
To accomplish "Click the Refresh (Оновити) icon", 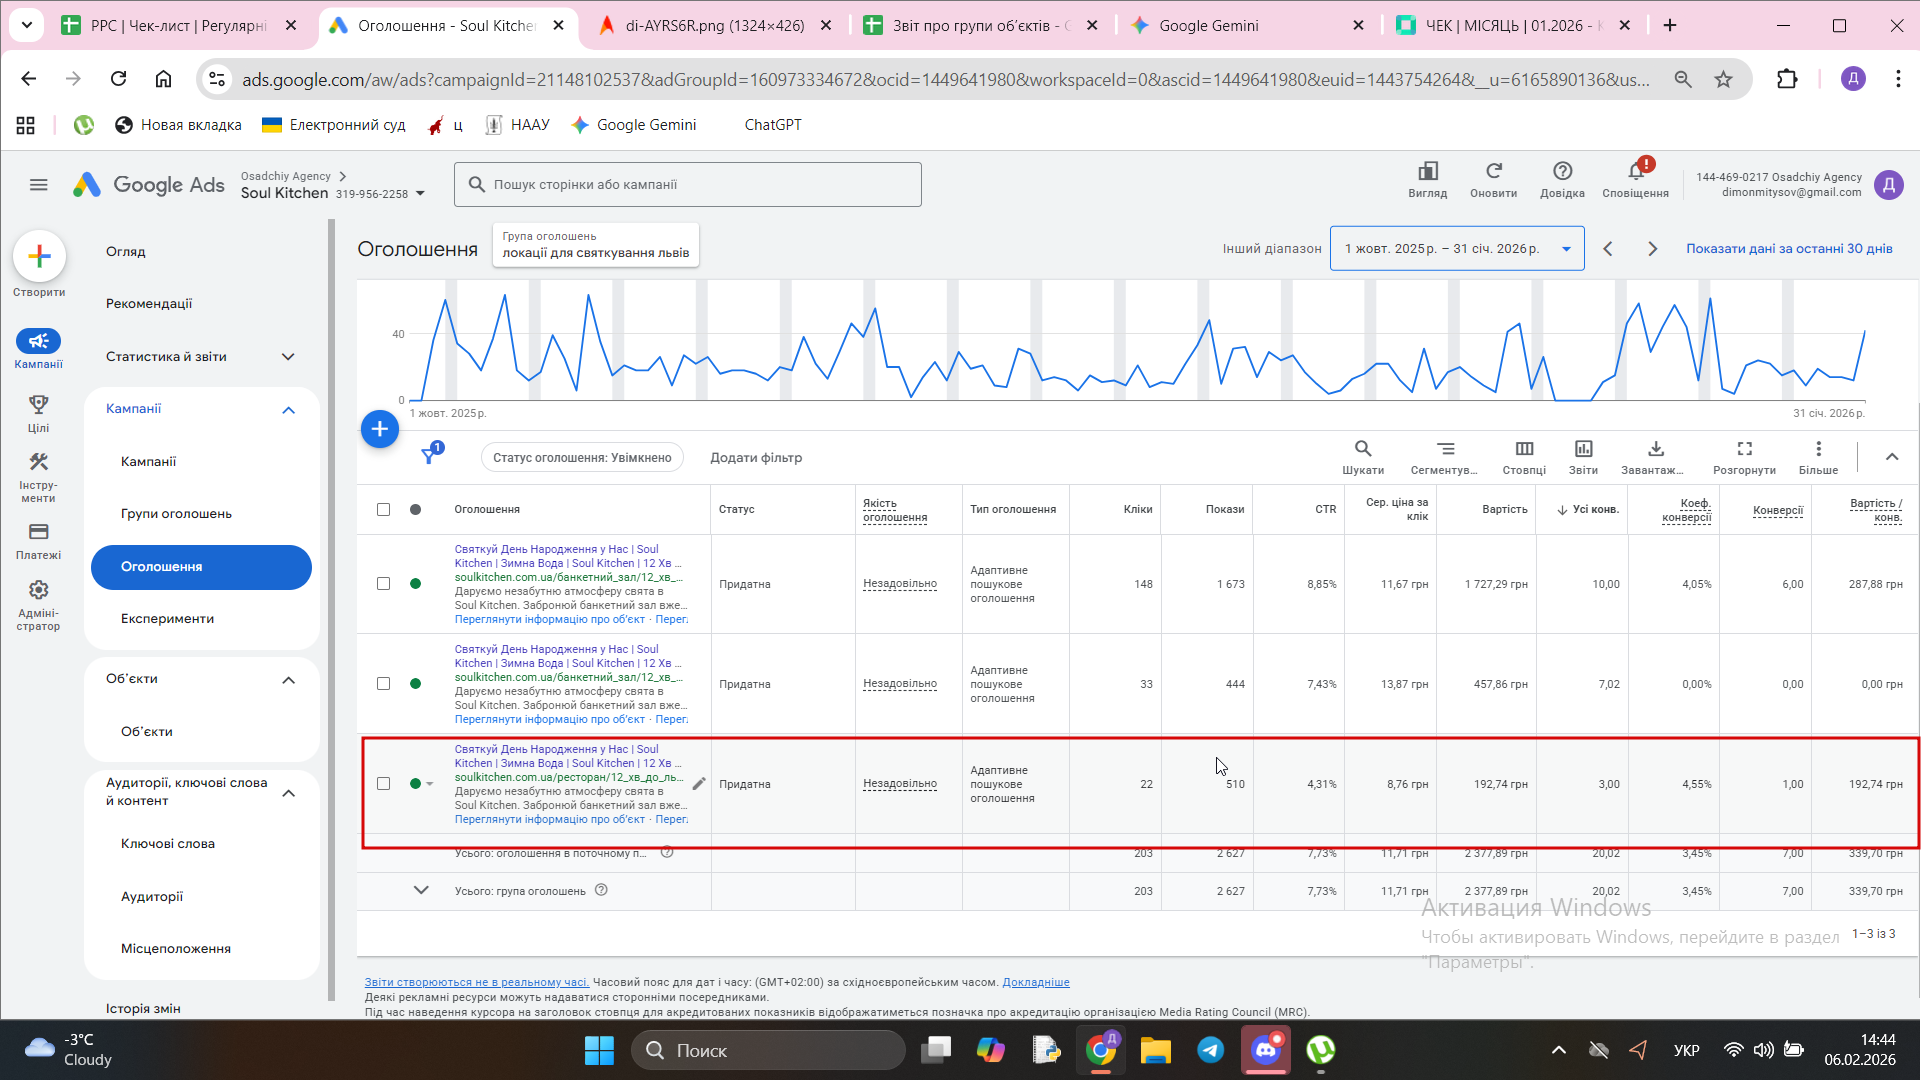I will click(1493, 173).
